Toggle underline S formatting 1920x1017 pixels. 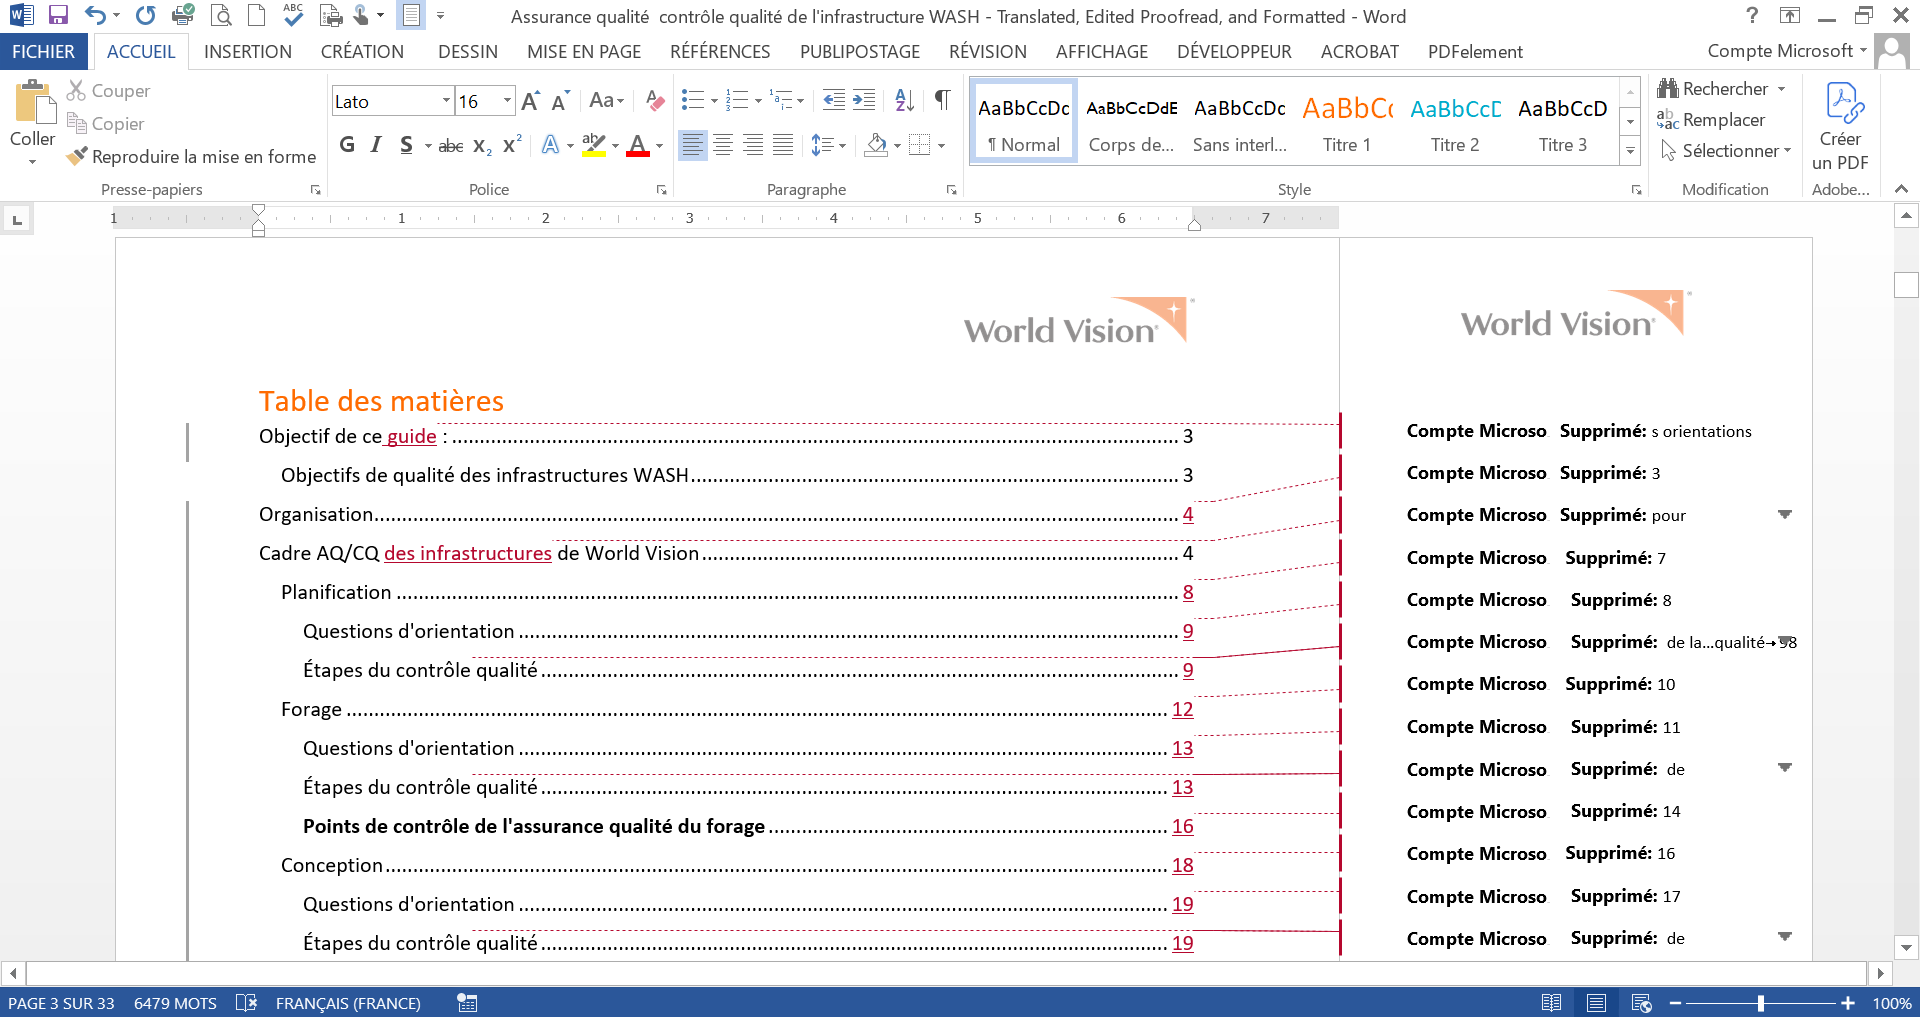pos(406,145)
